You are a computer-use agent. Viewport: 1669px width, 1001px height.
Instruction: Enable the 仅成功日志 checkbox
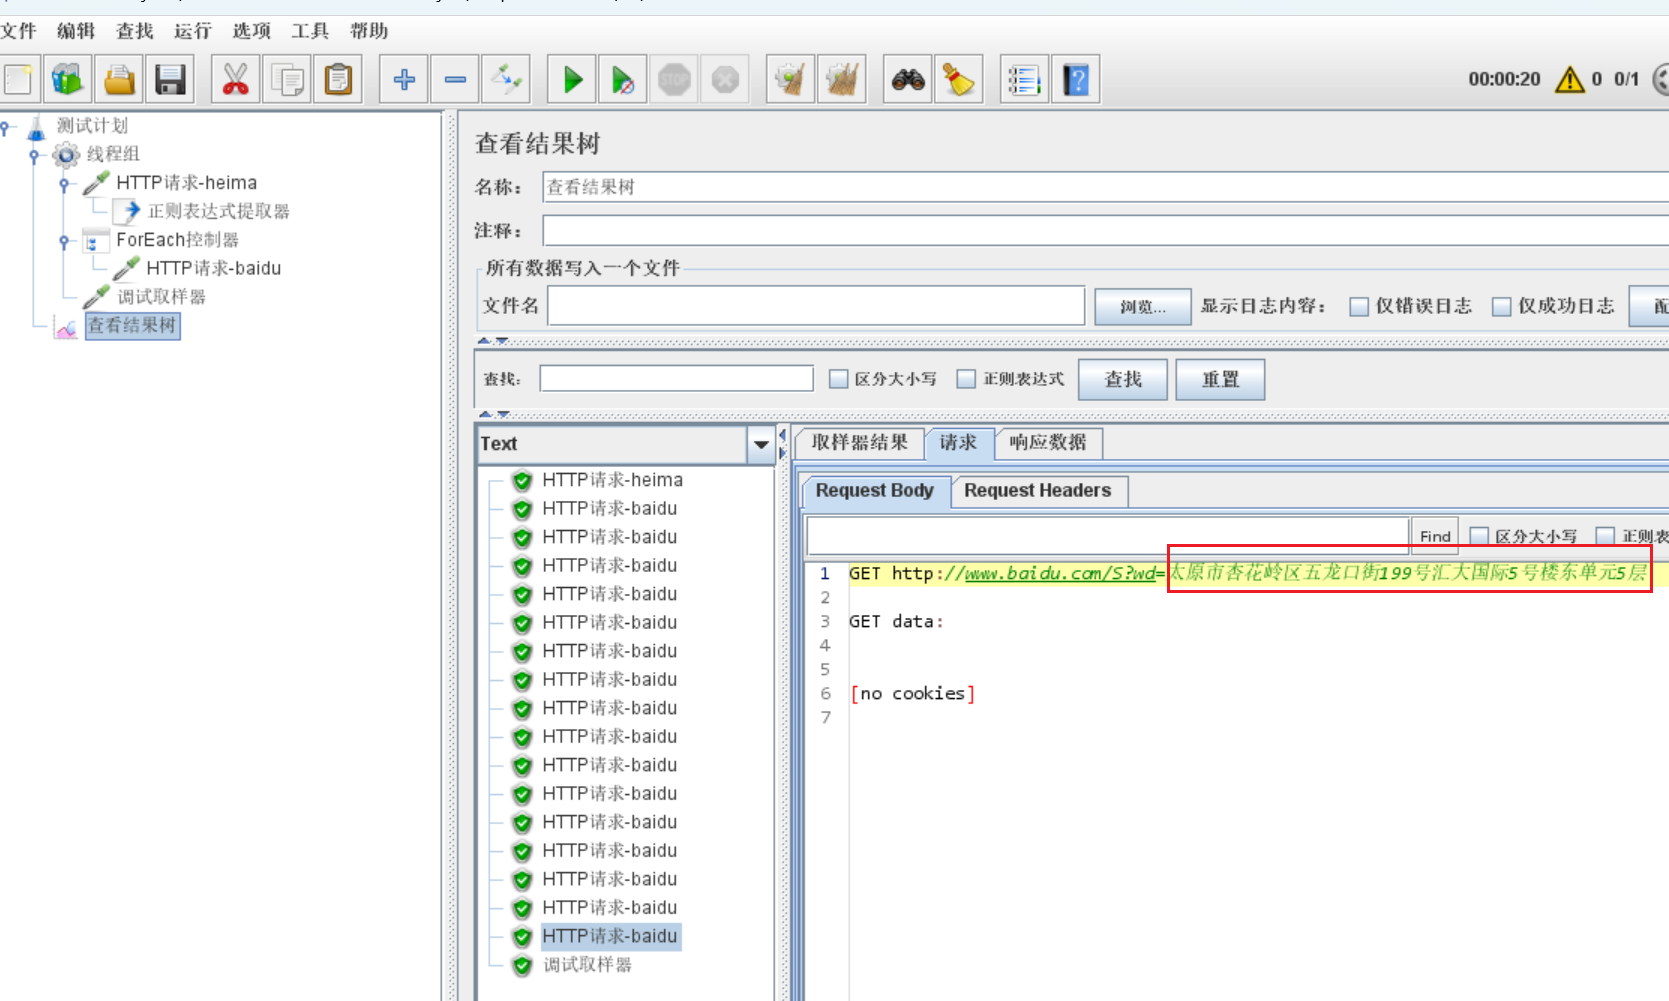coord(1501,307)
